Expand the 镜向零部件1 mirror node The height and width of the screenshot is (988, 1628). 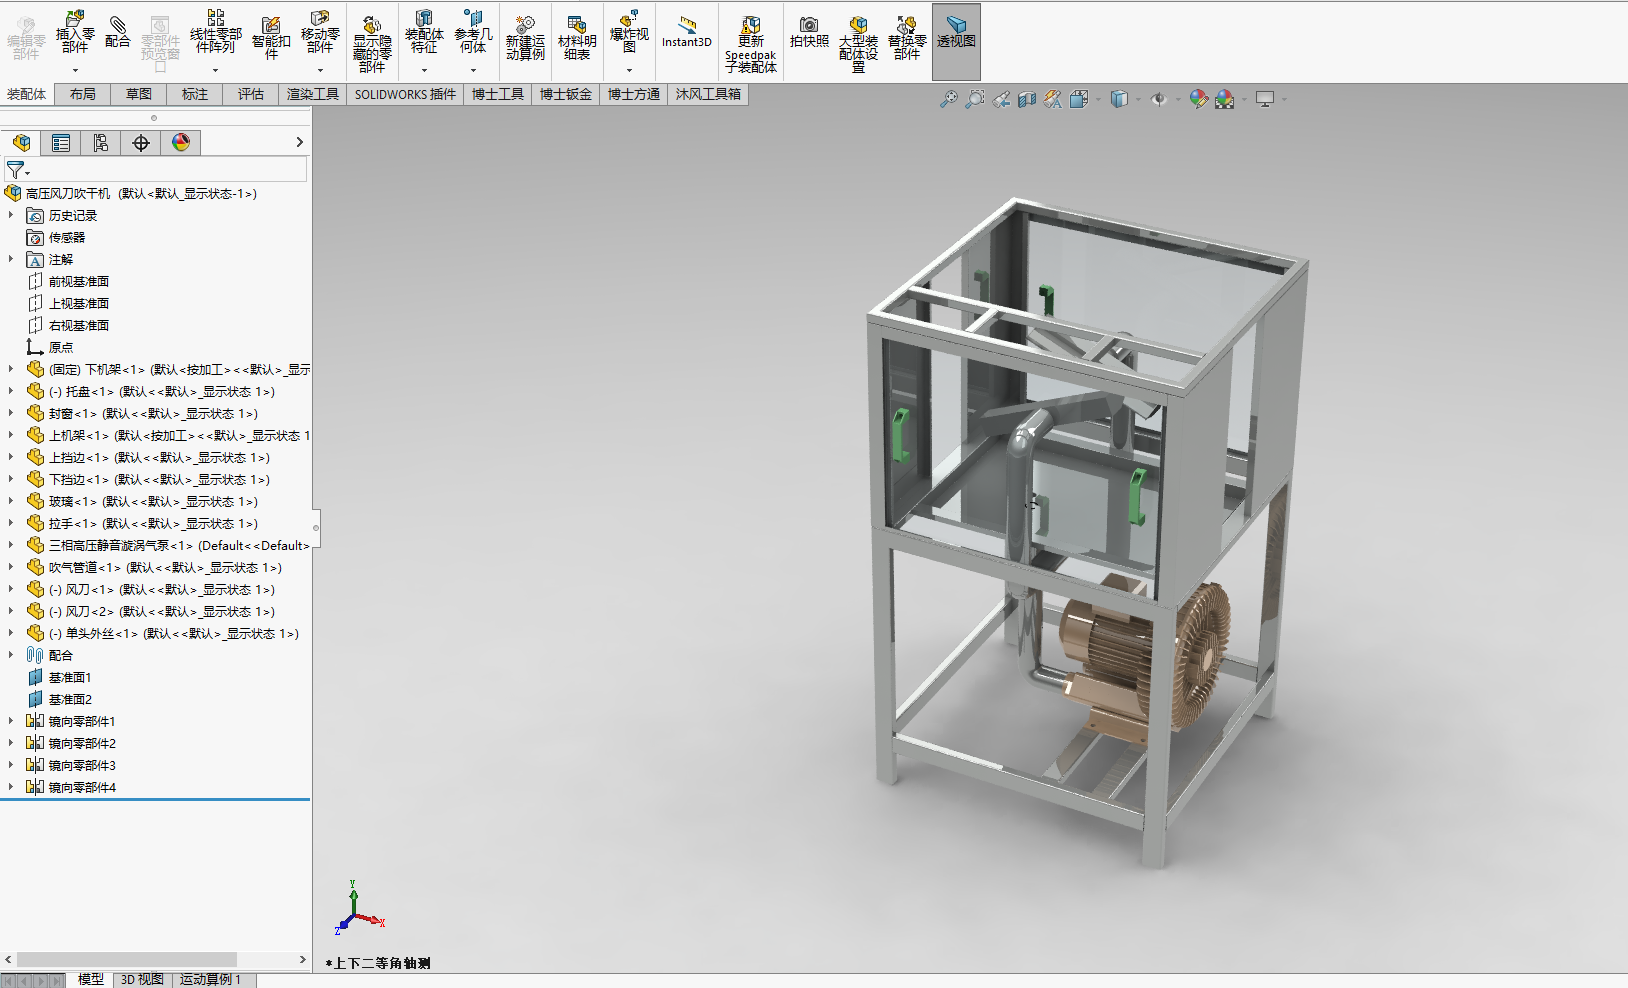tap(11, 721)
